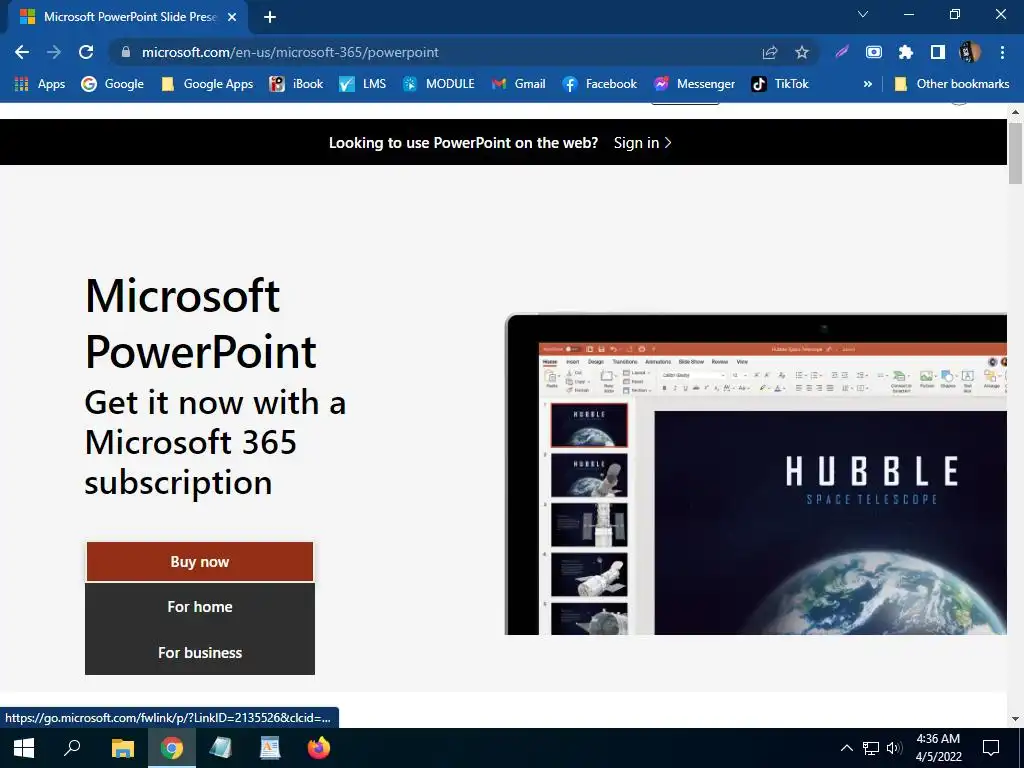Screen dimensions: 1024x768
Task: Open Chrome's three-dot menu
Action: click(x=1002, y=52)
